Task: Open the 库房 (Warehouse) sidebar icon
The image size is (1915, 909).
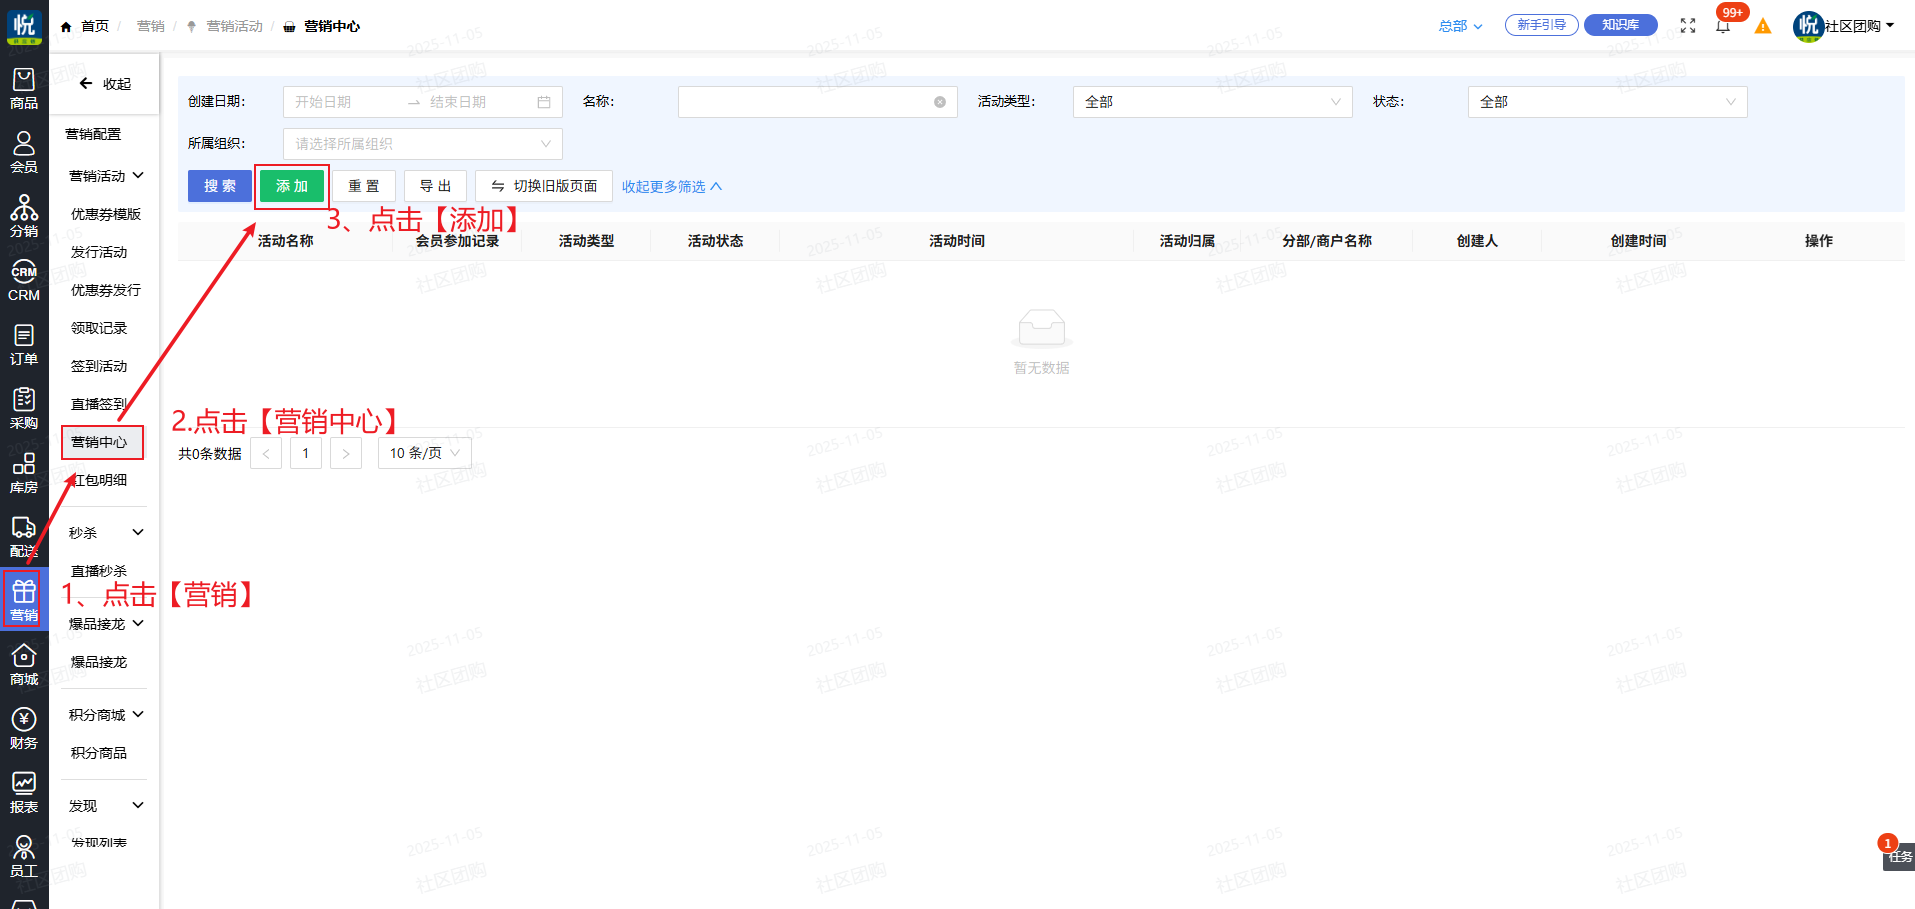Action: [24, 473]
